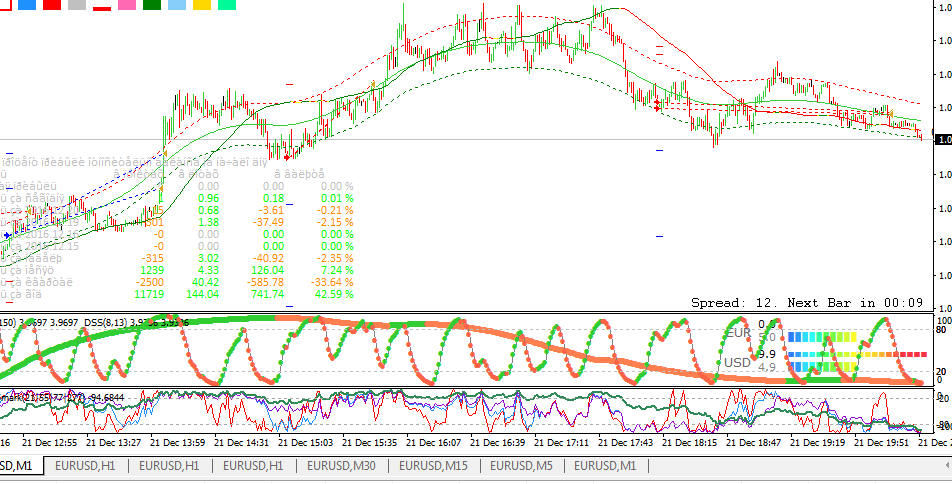
Task: Click the 0.96 value
Action: click(208, 198)
